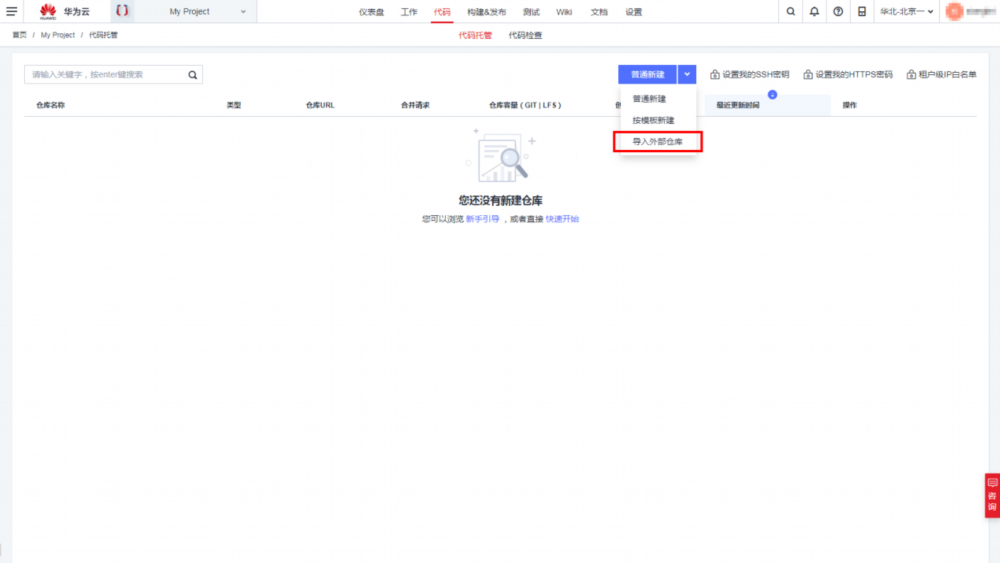
Task: Click the 类型 column header
Action: click(234, 105)
